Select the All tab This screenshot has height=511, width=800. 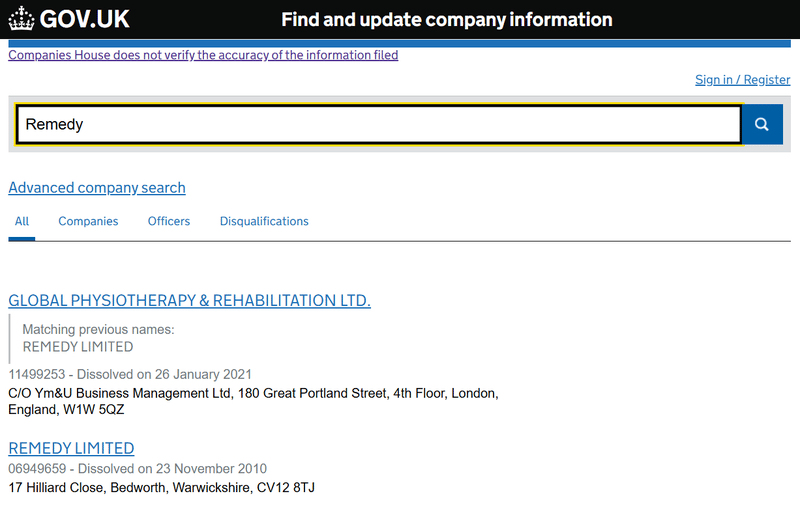click(x=21, y=221)
